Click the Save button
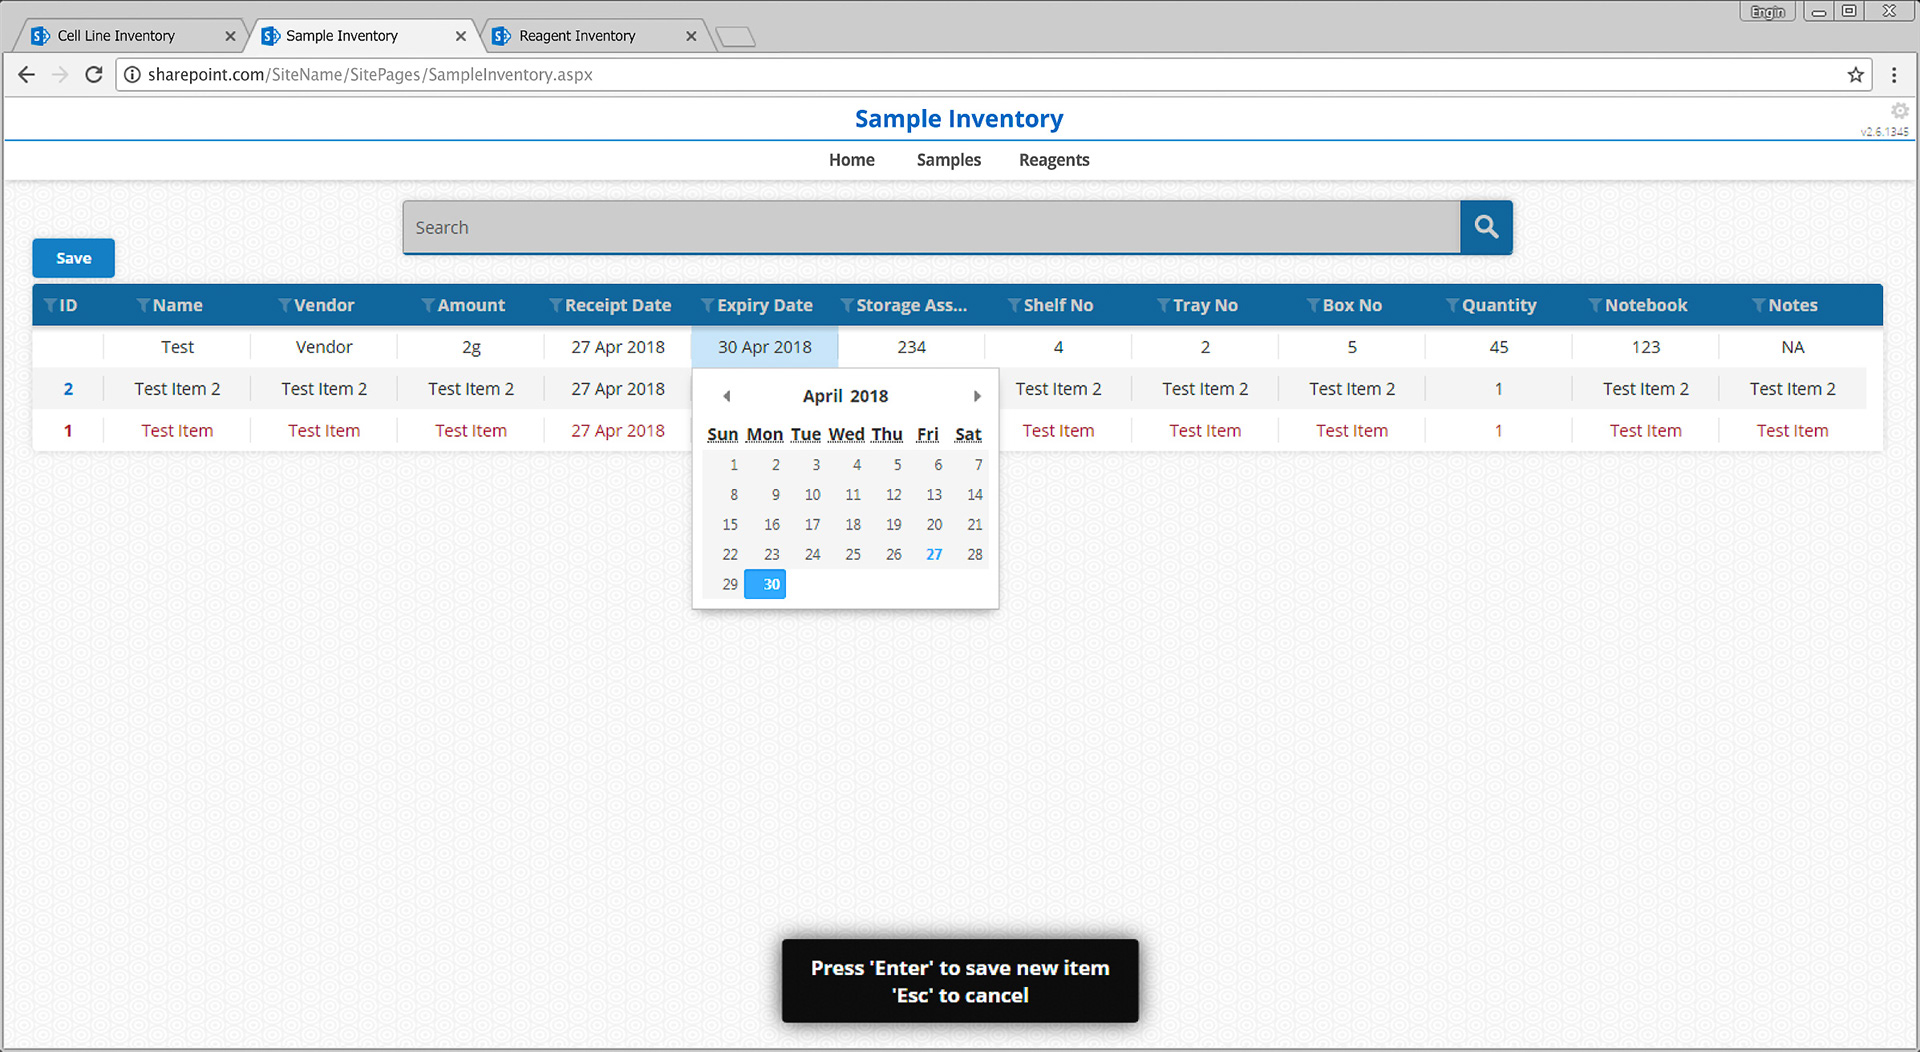The height and width of the screenshot is (1052, 1920). coord(73,258)
